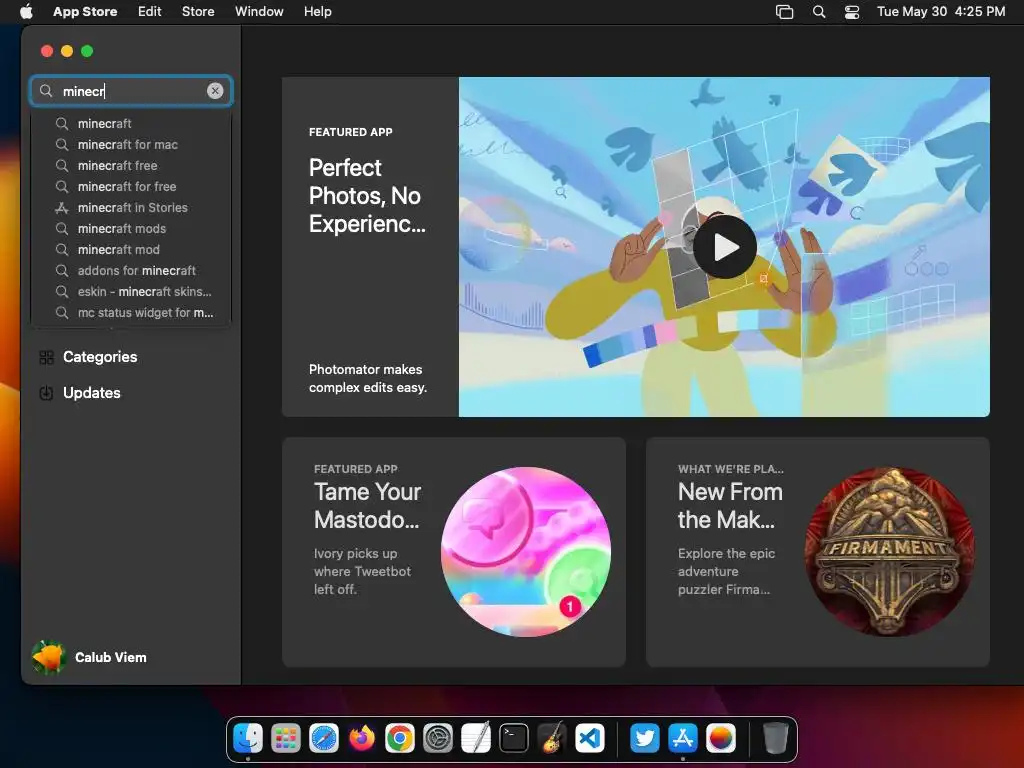
Task: Choose the "minecraft for mac" suggestion
Action: tap(131, 144)
